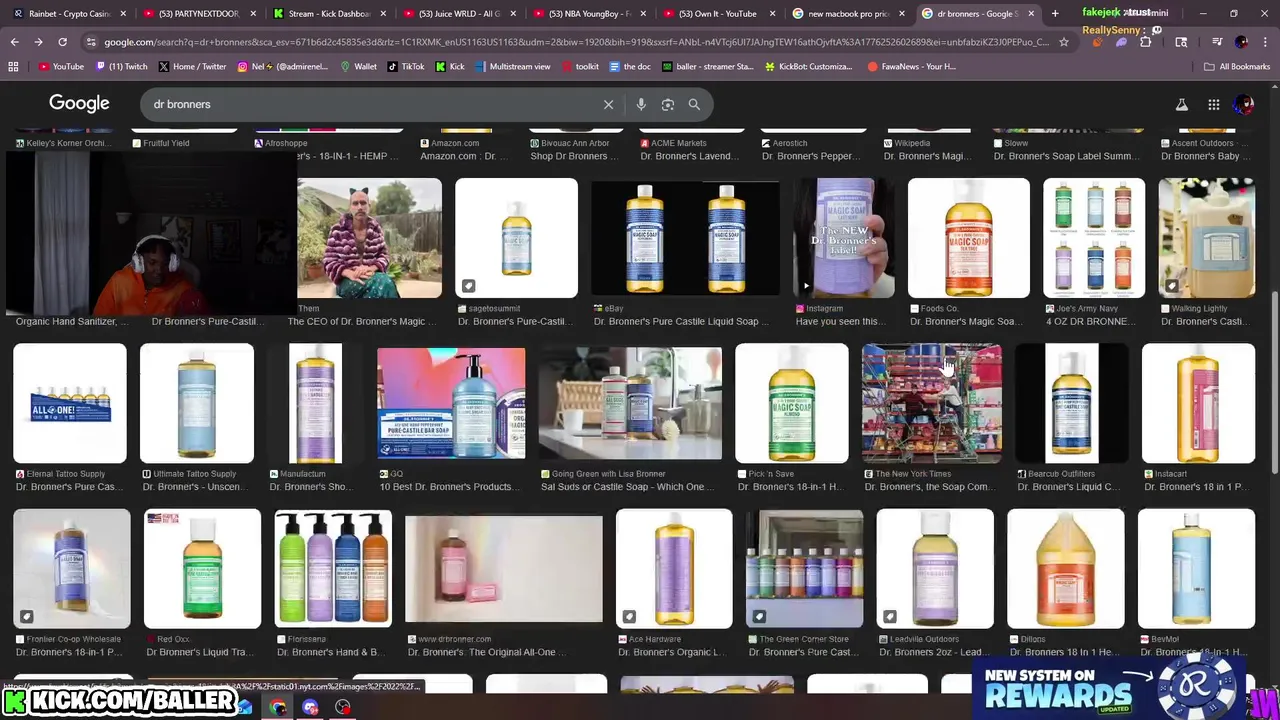Open the TikTok bookmark
Viewport: 1280px width, 720px height.
pos(405,66)
